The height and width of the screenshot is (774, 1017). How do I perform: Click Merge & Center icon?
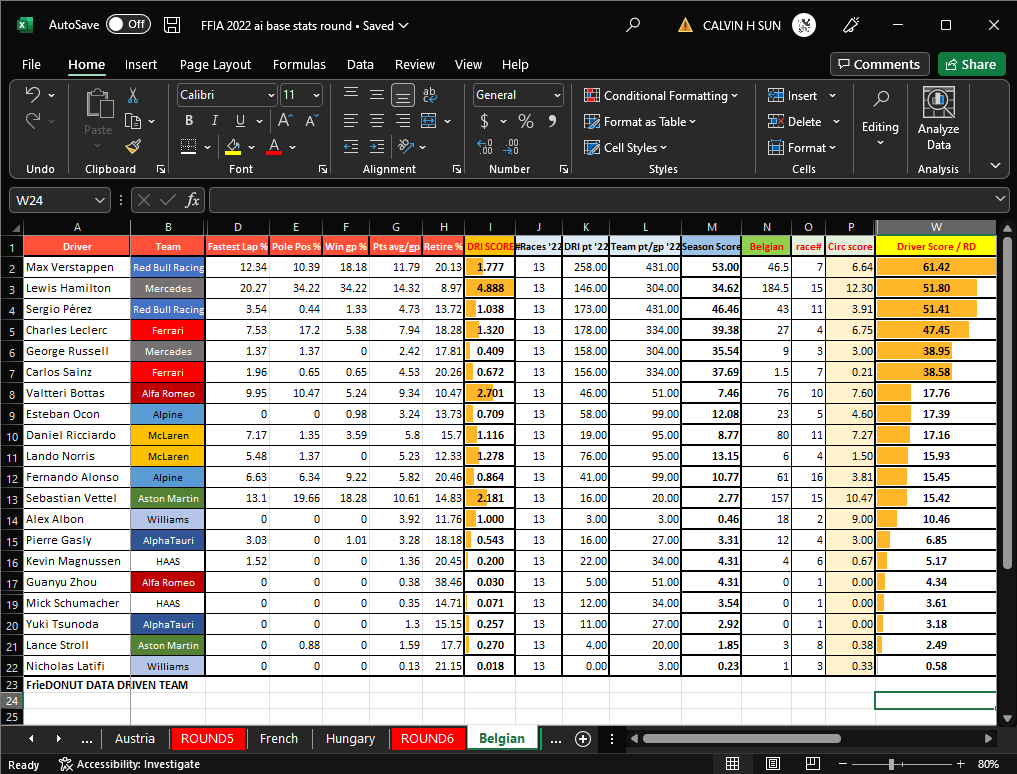coord(429,121)
